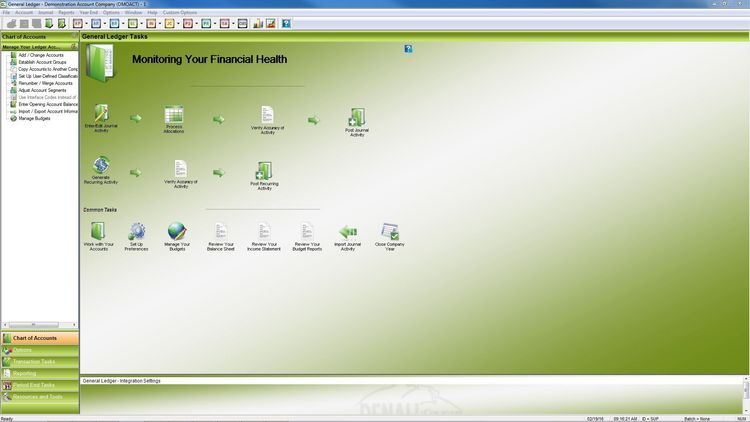The image size is (750, 422).
Task: Switch to Transaction Tasks navigation pane
Action: tap(34, 361)
